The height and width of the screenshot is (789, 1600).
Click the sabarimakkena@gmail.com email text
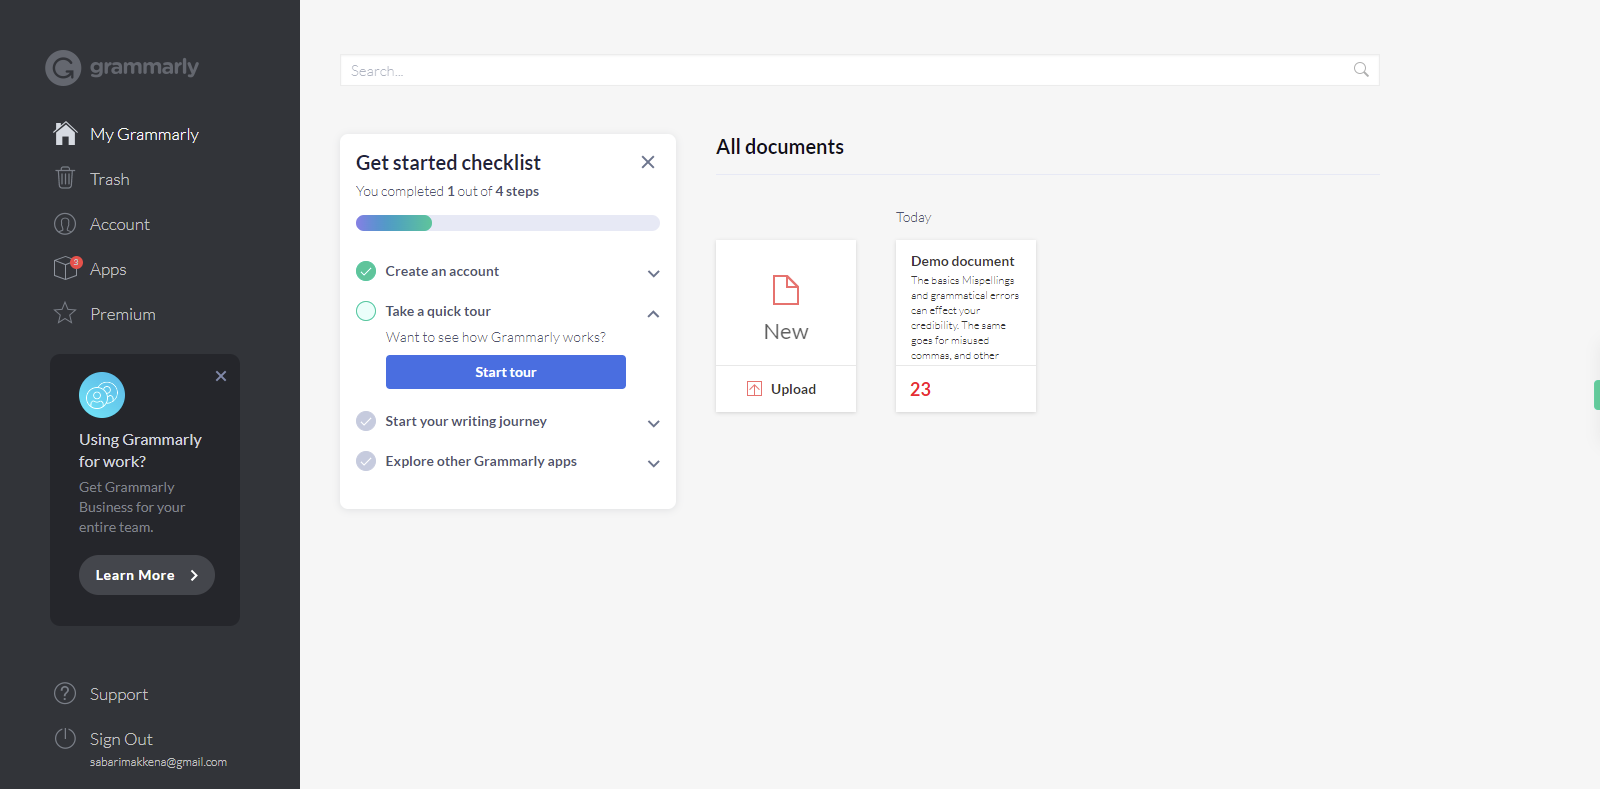(158, 762)
